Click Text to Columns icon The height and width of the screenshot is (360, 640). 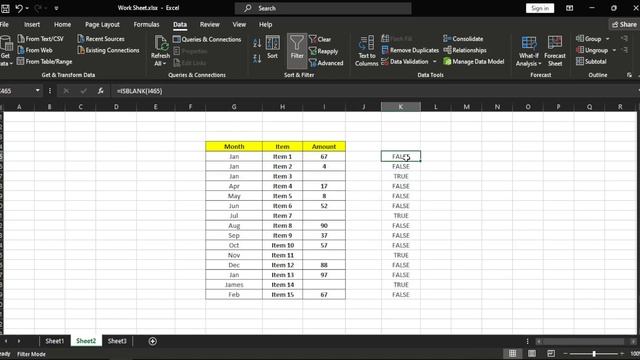pyautogui.click(x=366, y=42)
